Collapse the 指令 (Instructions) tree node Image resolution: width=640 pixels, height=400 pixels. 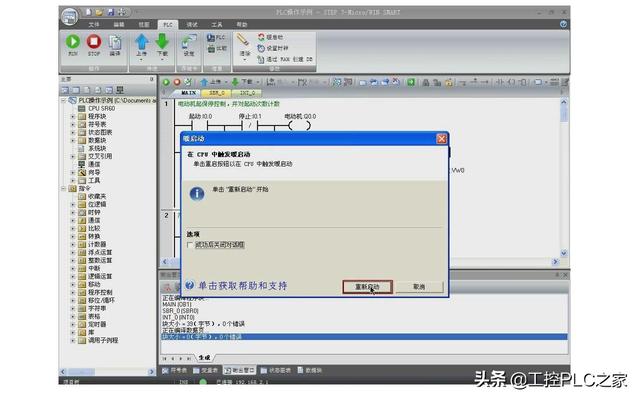[64, 188]
